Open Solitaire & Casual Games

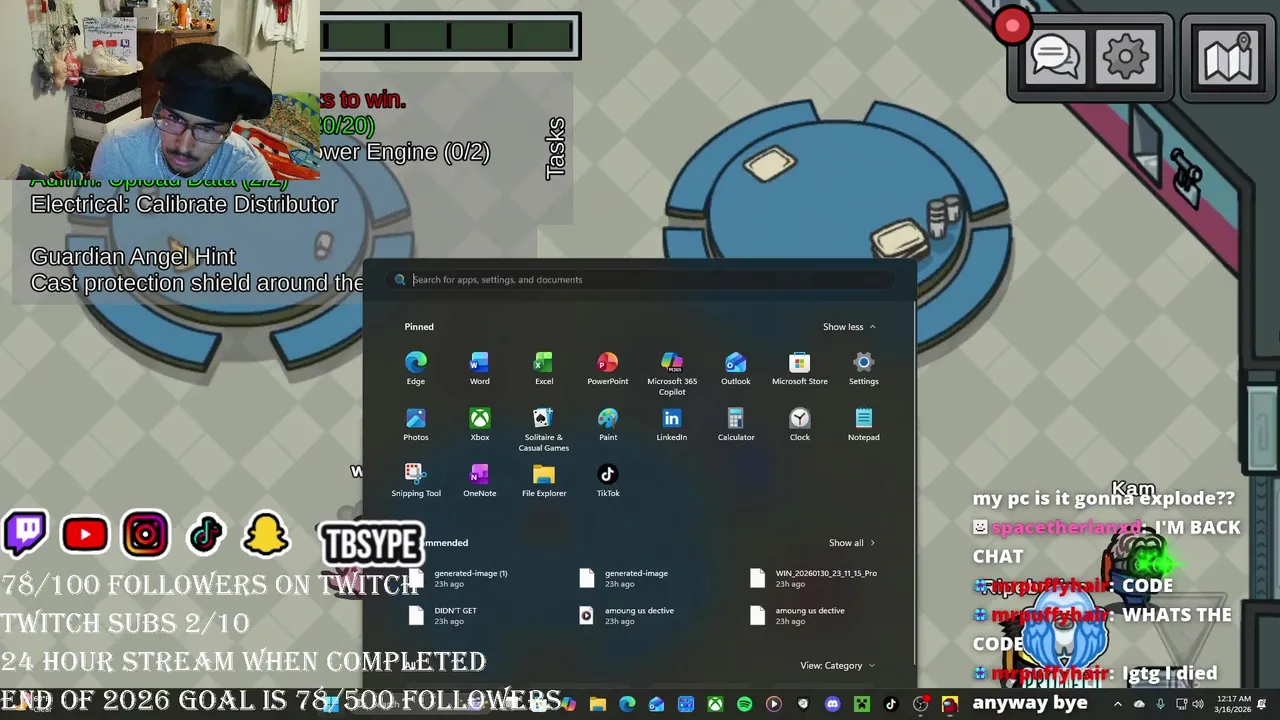(x=544, y=429)
